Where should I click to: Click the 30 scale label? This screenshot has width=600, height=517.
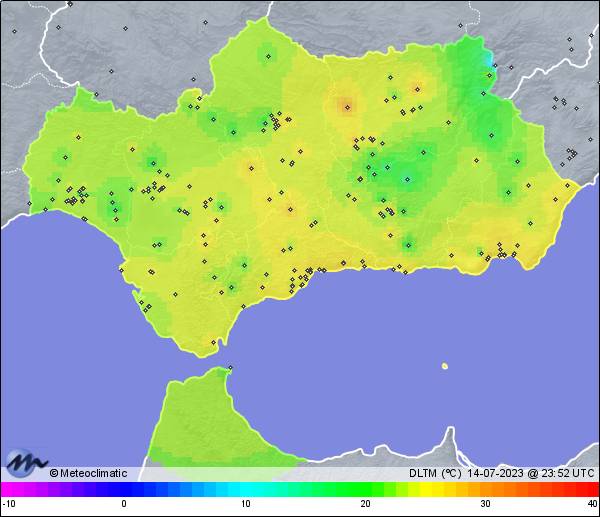[x=485, y=504]
